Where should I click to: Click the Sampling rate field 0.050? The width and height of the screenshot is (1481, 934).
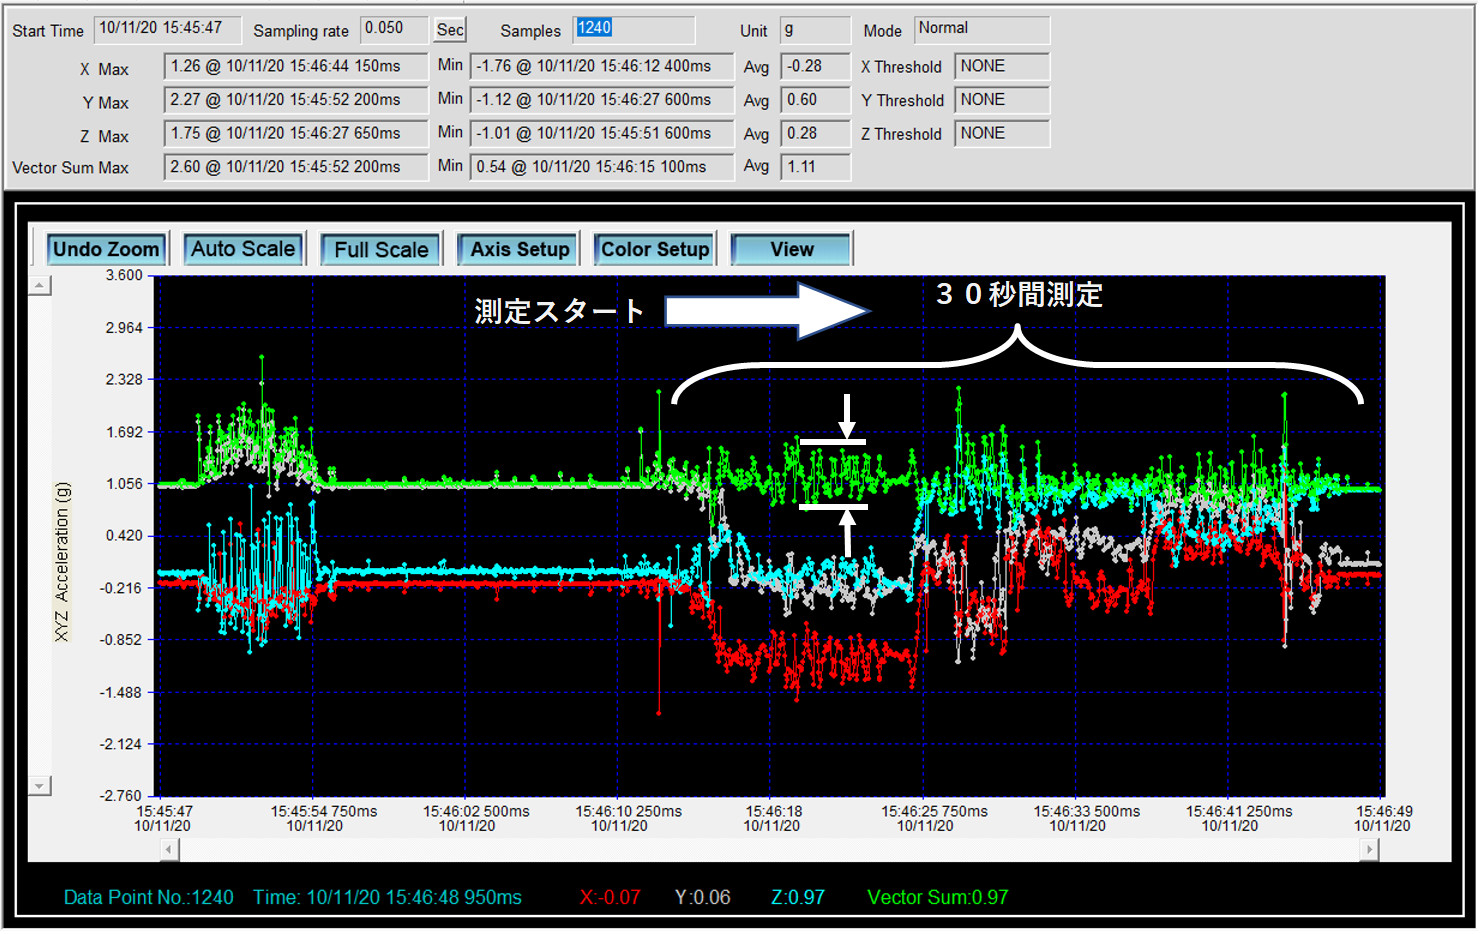[x=394, y=30]
